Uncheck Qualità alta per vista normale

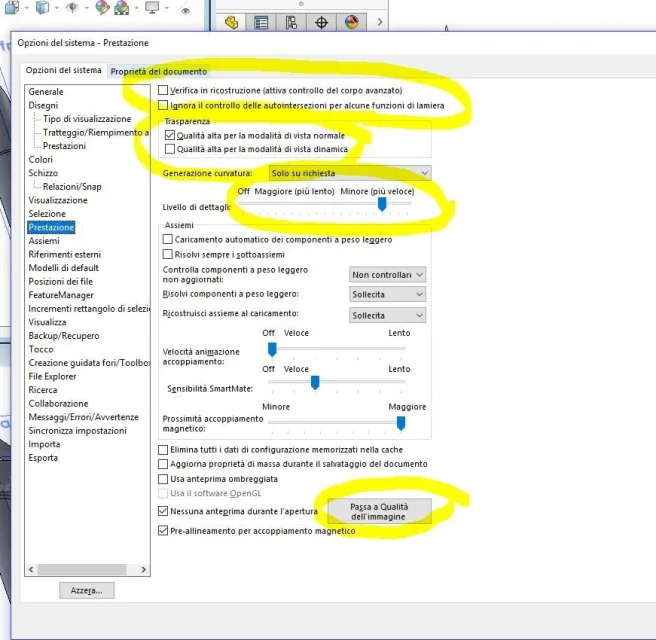point(170,135)
